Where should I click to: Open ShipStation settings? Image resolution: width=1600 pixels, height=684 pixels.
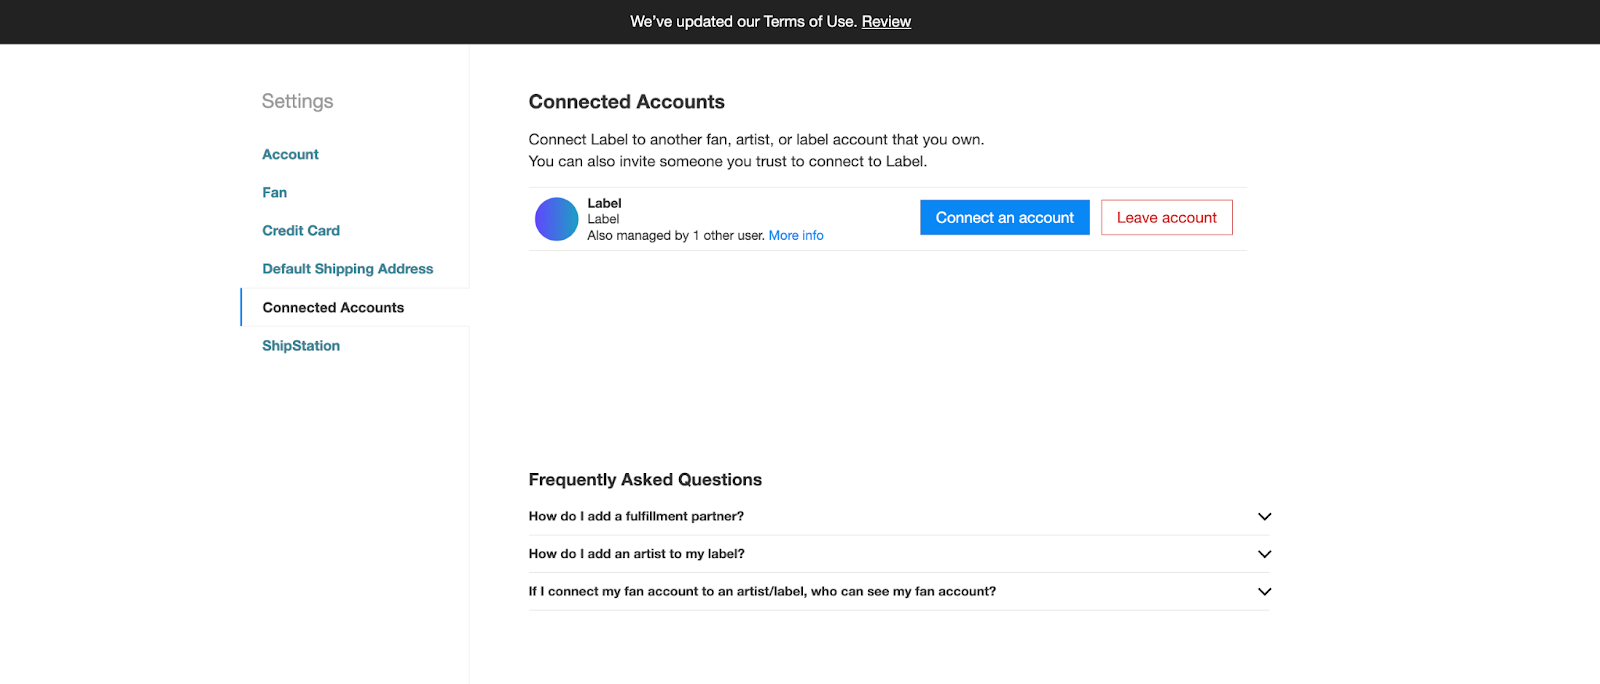[301, 346]
